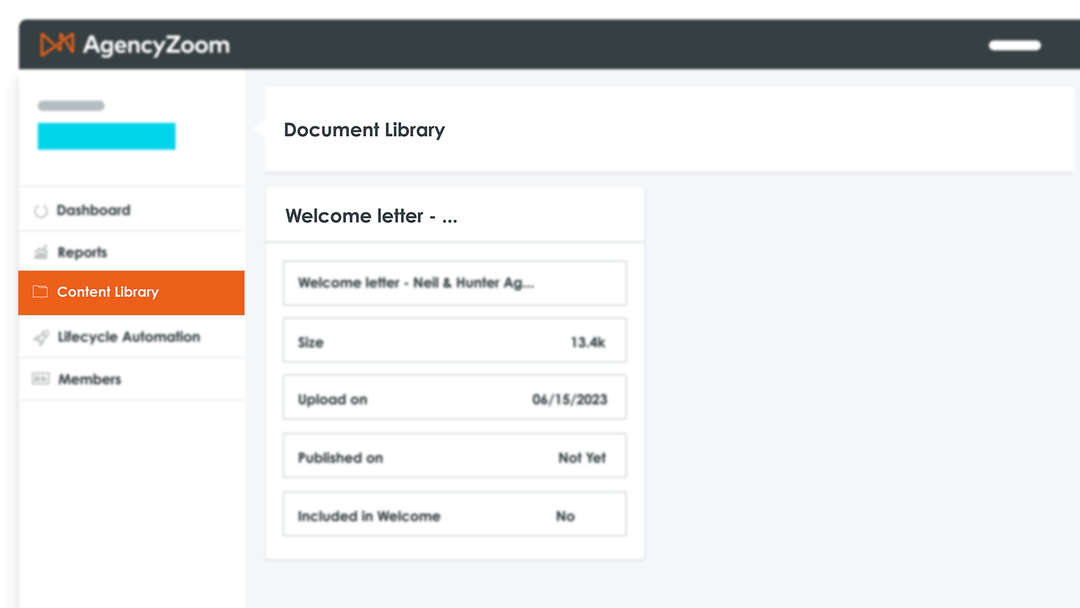This screenshot has height=608, width=1080.
Task: Open the Dashboard menu item
Action: [x=94, y=210]
